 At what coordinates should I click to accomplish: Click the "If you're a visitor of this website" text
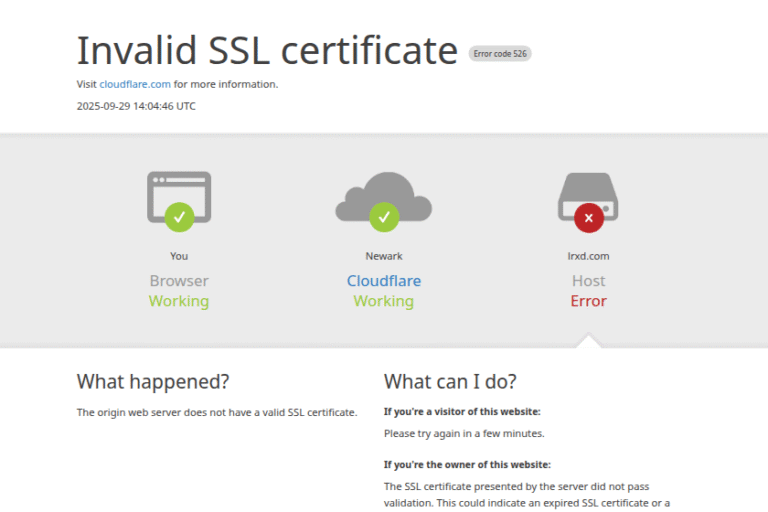coord(462,411)
